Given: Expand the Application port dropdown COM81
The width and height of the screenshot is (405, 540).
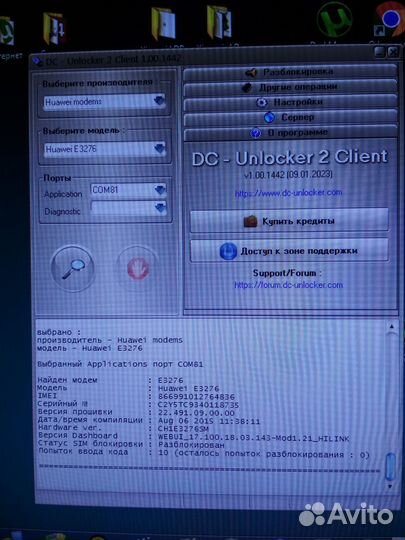Looking at the screenshot, I should point(160,190).
